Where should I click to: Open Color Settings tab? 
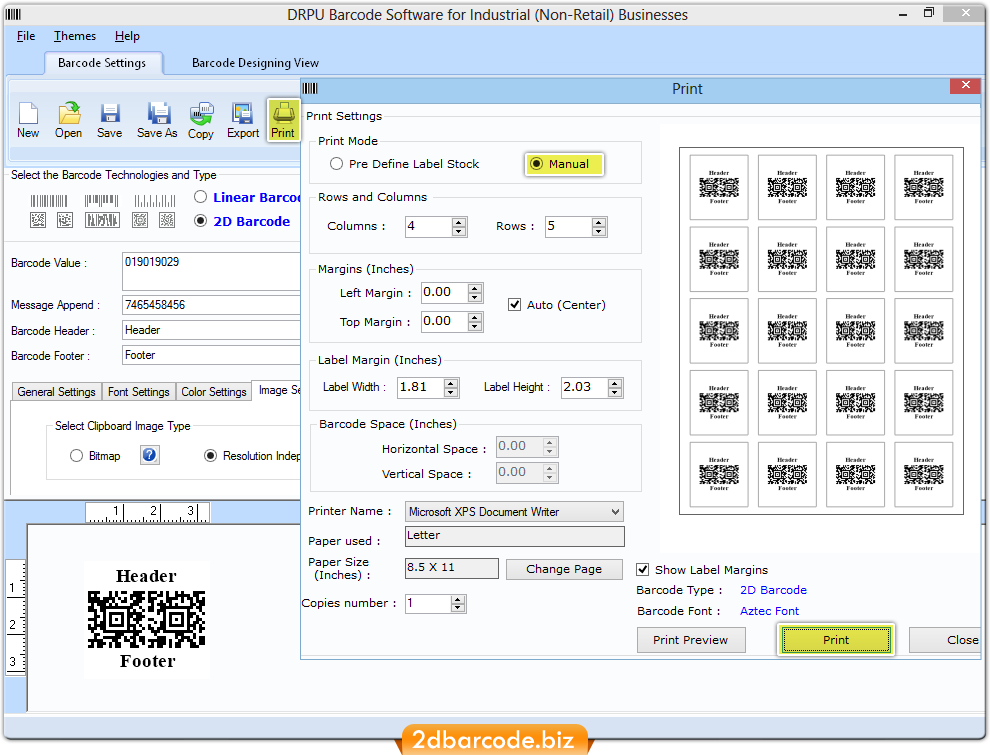click(x=213, y=392)
